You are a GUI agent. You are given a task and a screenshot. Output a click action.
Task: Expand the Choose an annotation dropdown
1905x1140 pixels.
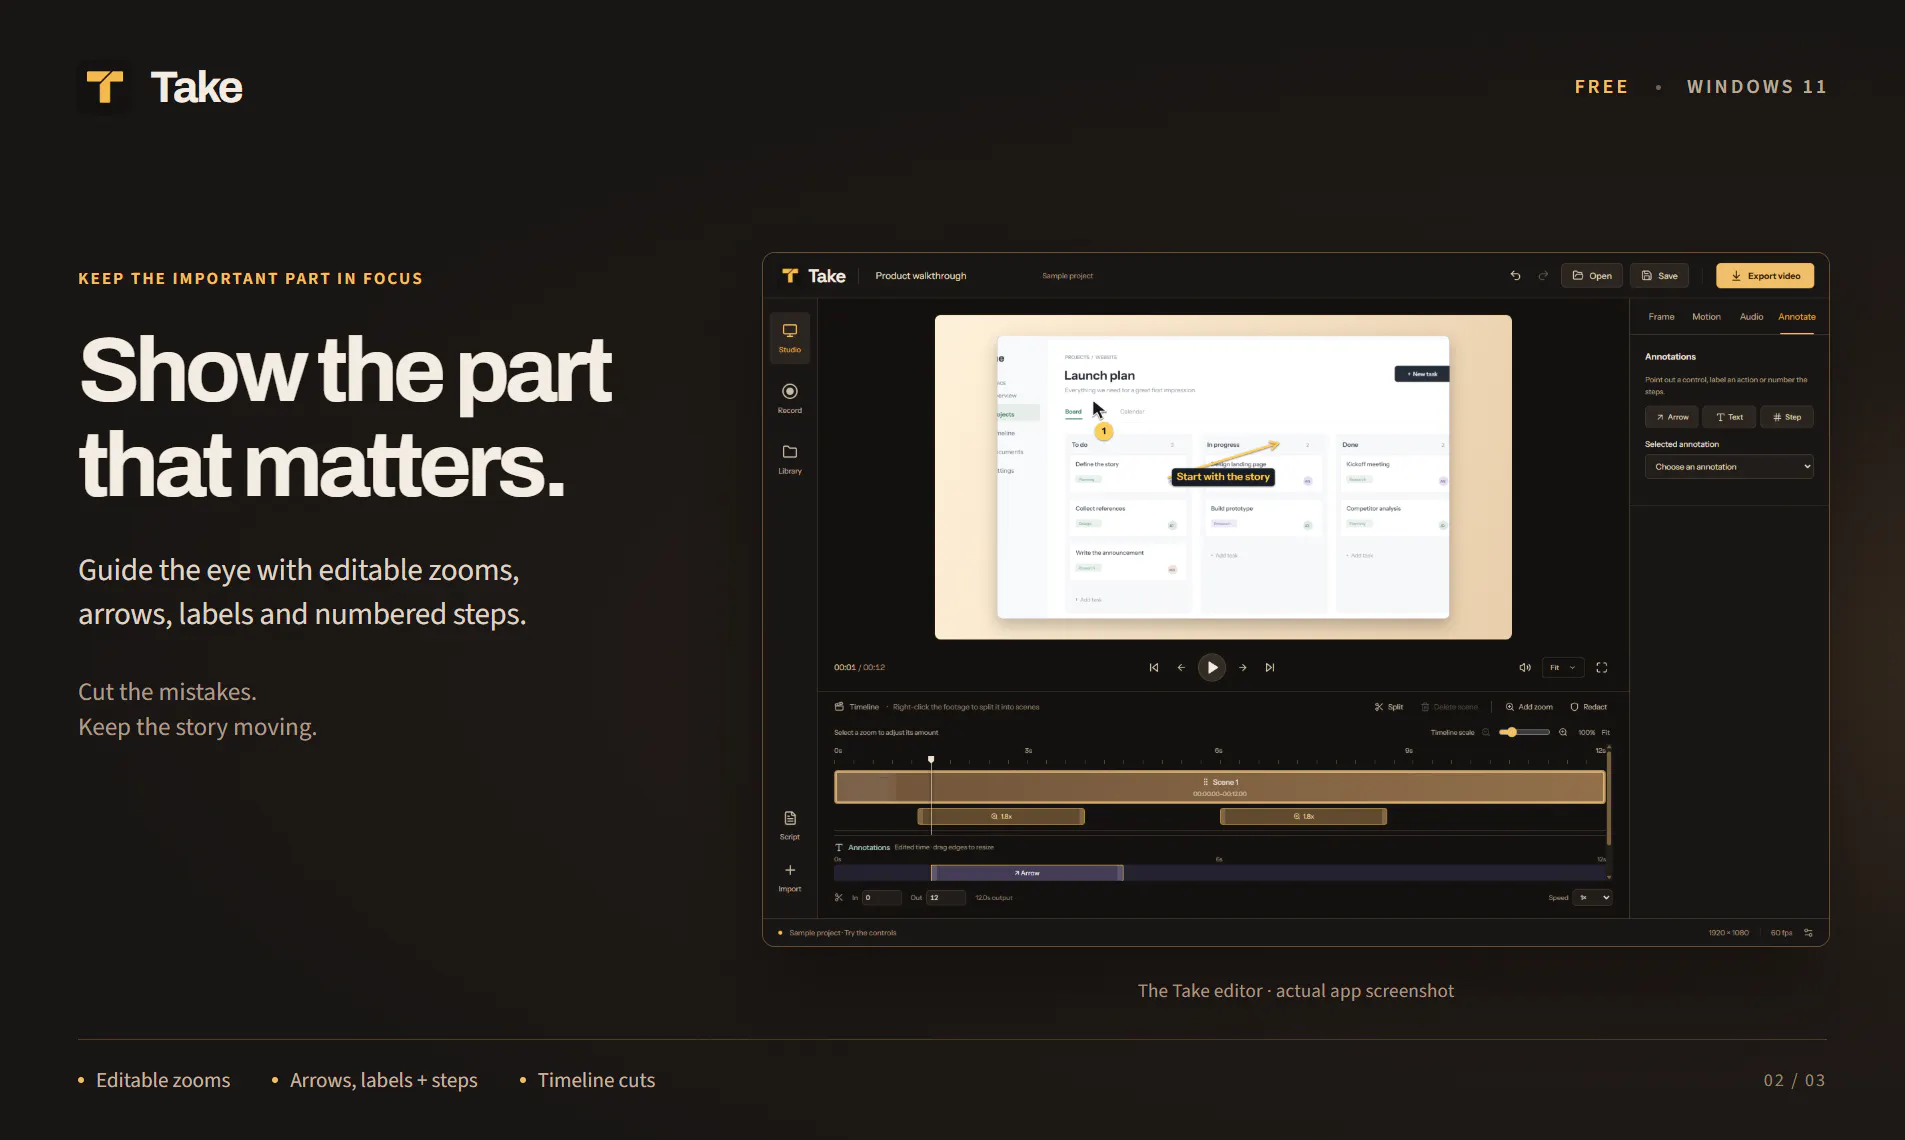[x=1729, y=467]
